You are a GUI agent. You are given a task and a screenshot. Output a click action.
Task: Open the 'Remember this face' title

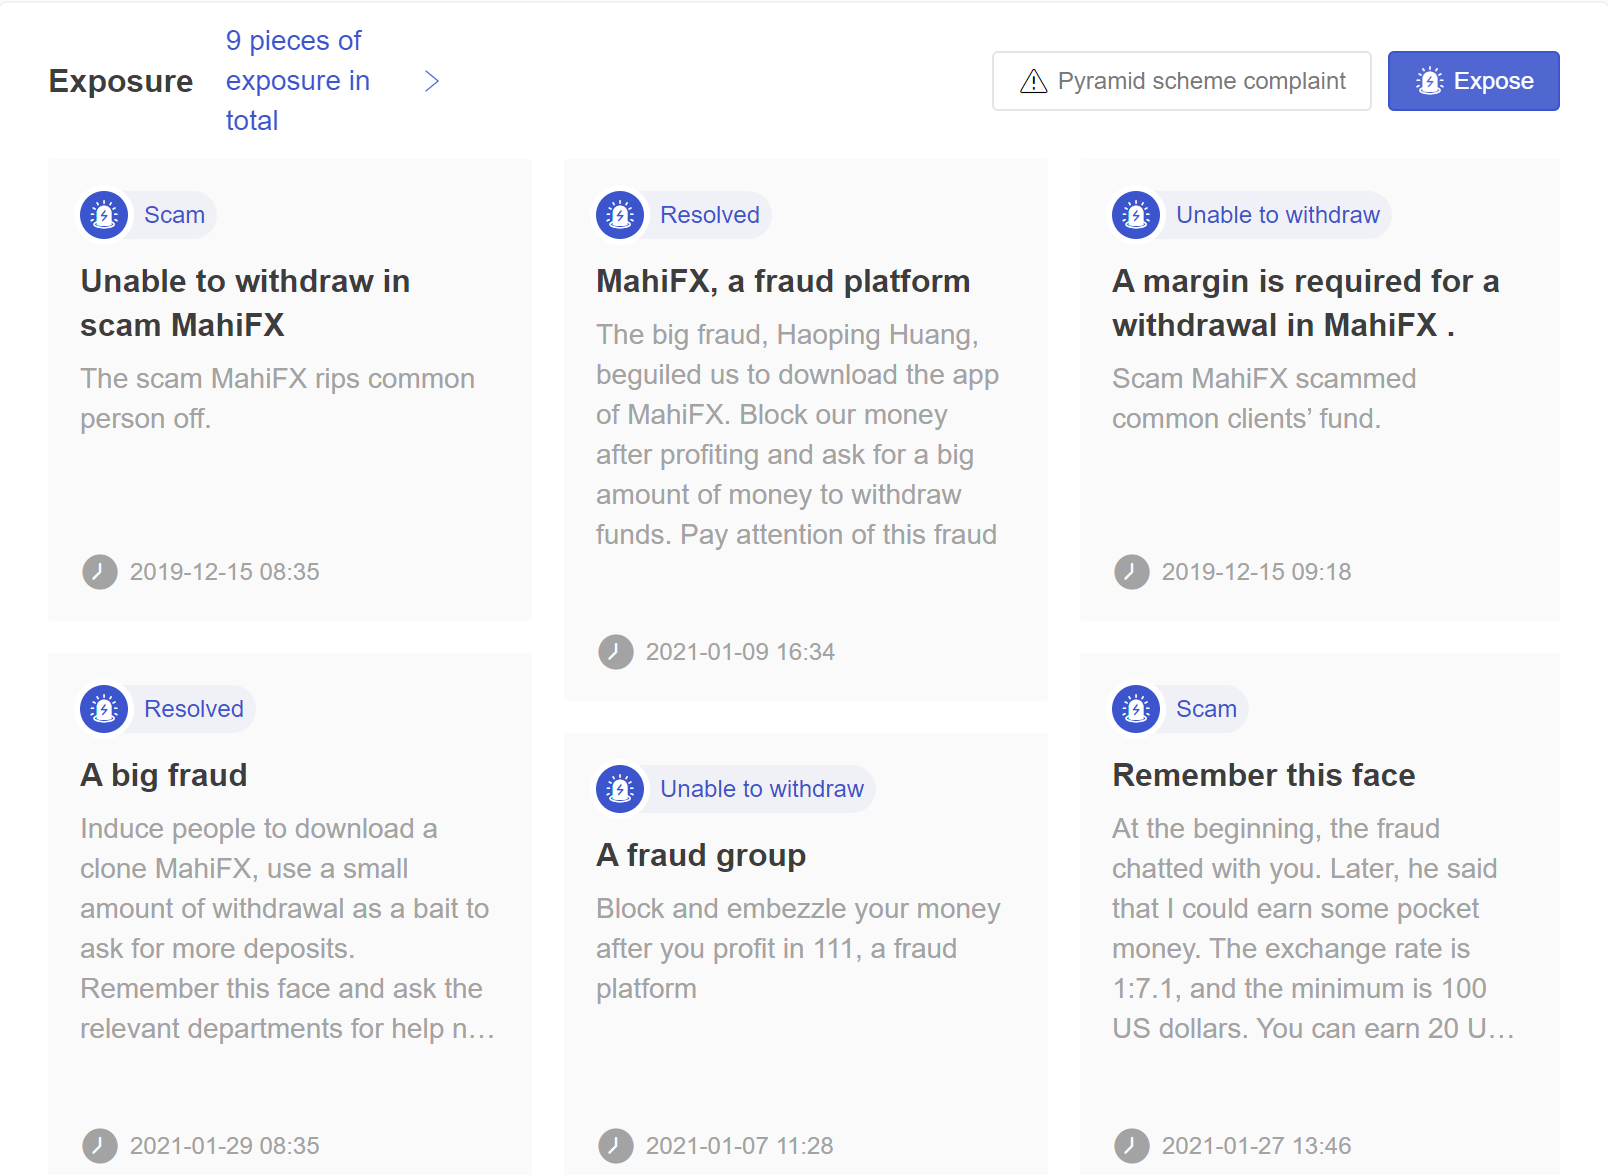click(x=1264, y=775)
